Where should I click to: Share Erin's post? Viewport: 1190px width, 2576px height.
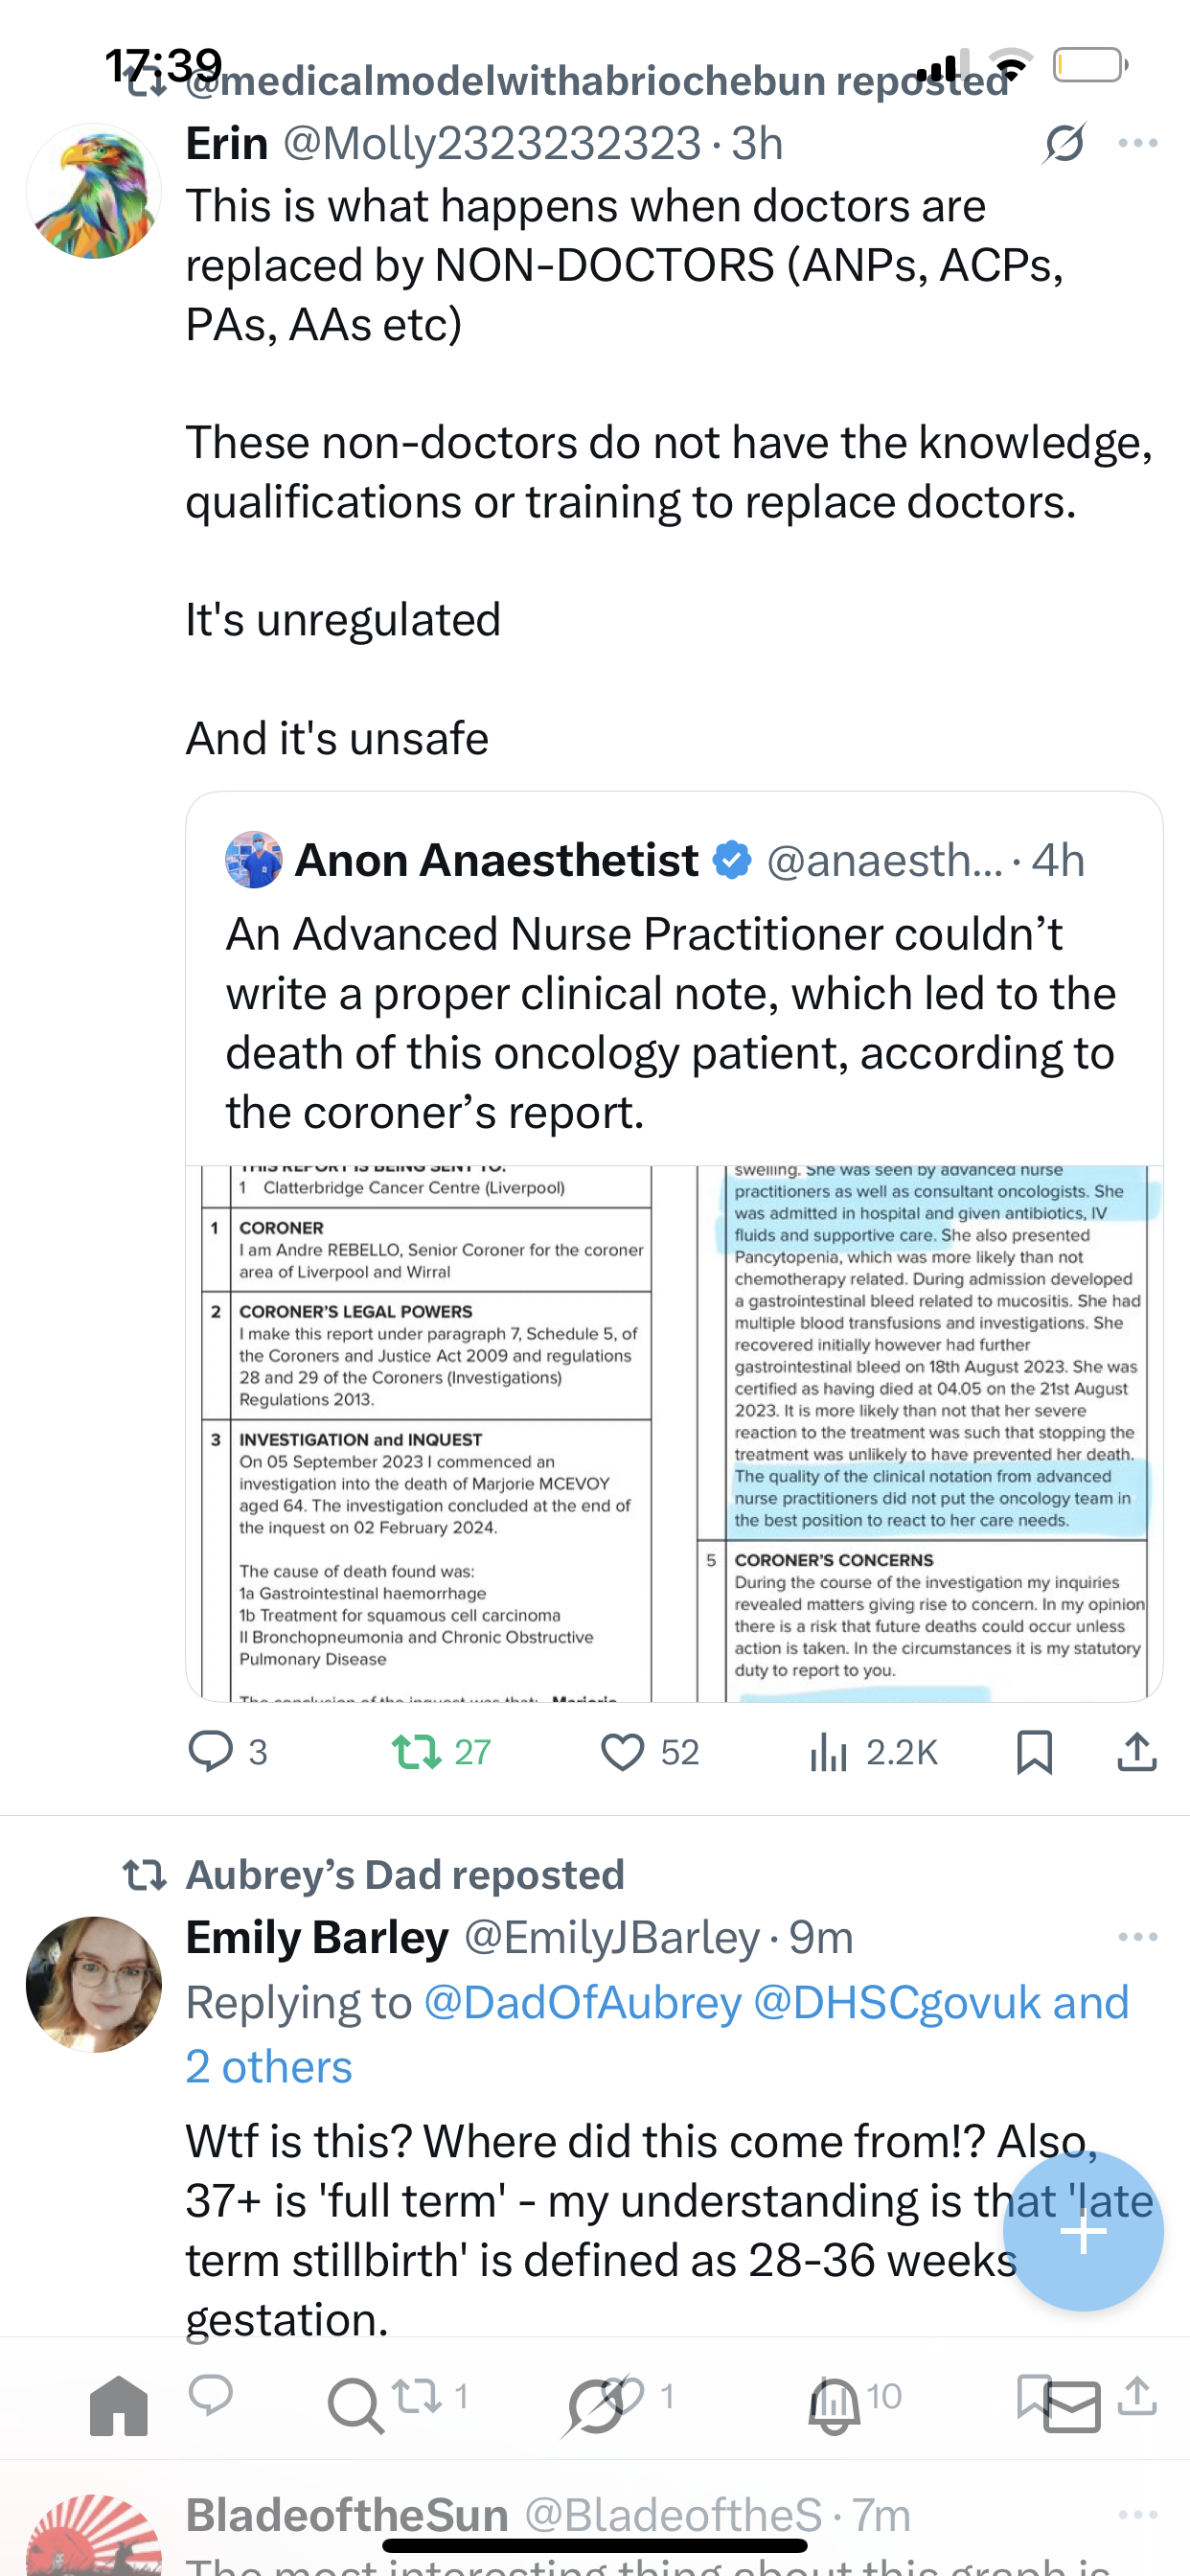tap(1137, 1751)
